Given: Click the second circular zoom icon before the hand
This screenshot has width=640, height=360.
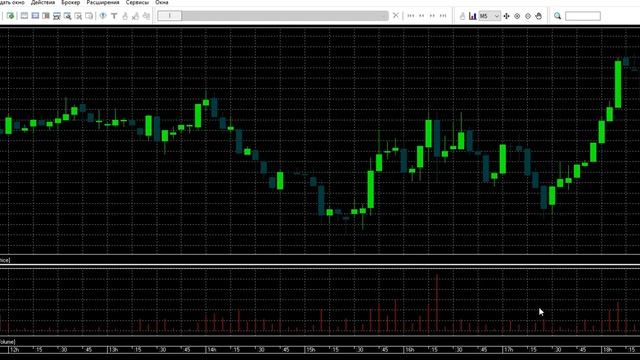Looking at the screenshot, I should point(528,16).
